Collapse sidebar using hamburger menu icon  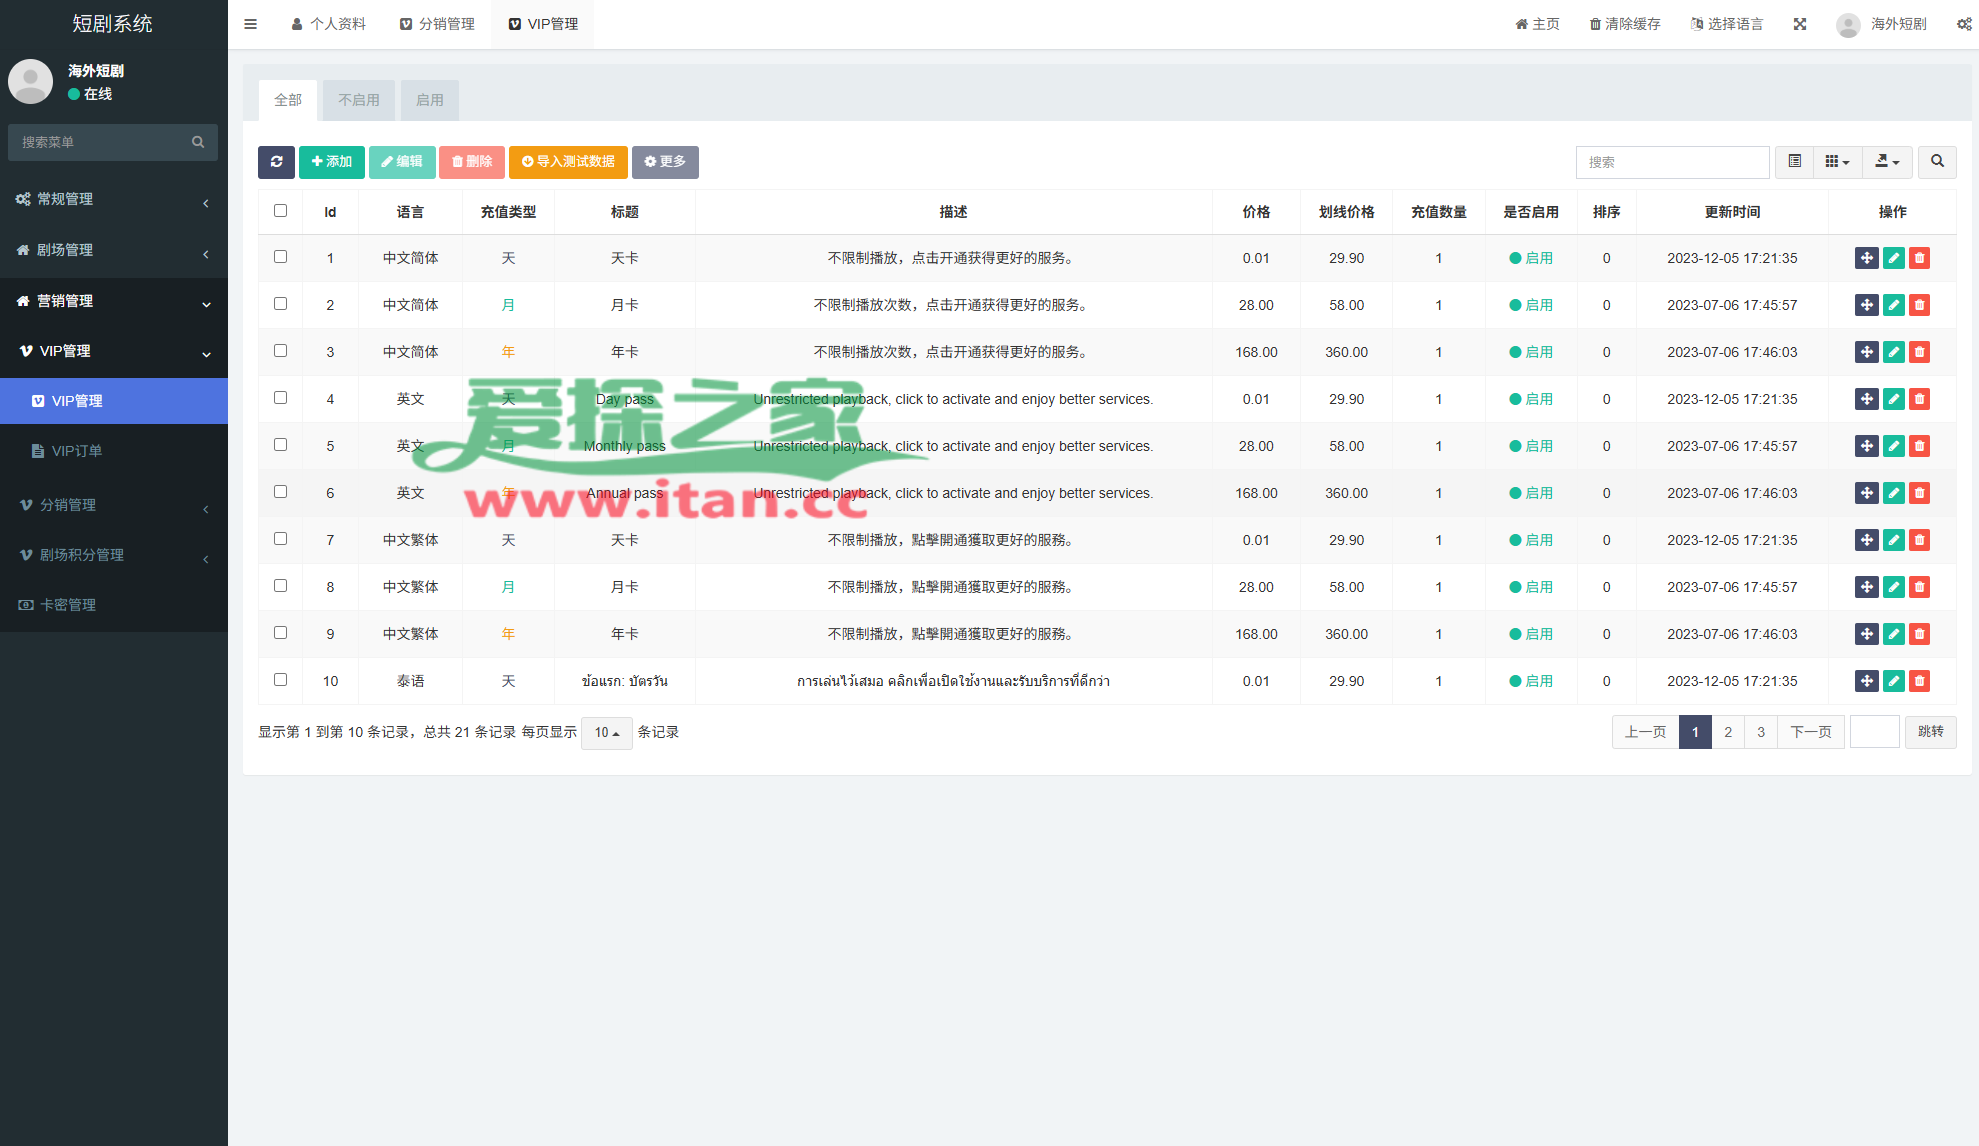point(251,24)
